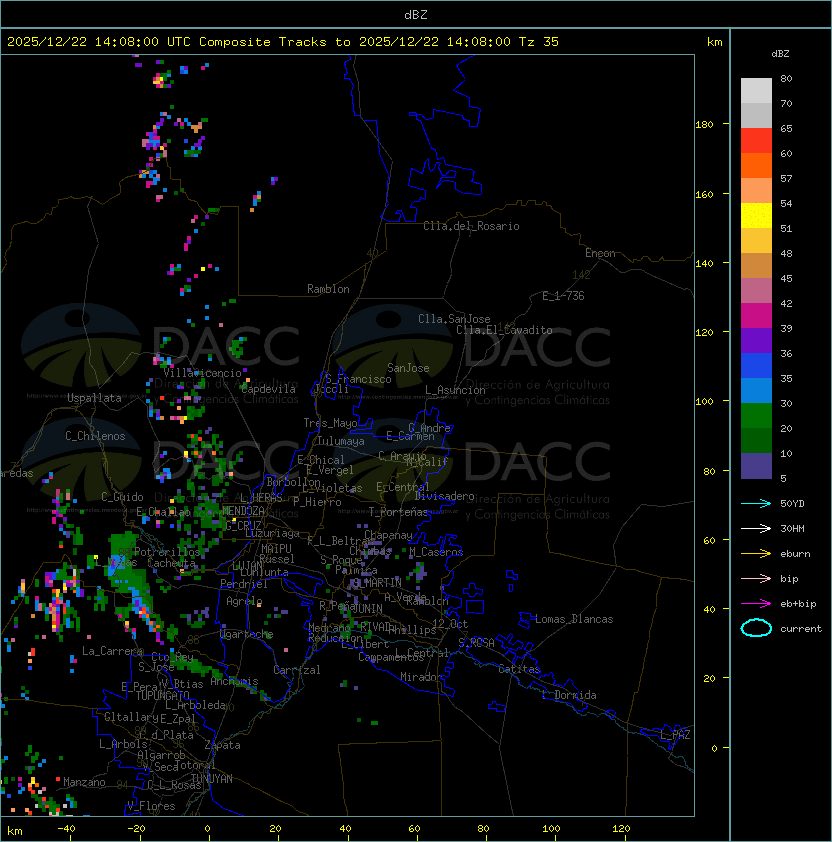Click the 'Lomas_Blancas' map label

574,619
